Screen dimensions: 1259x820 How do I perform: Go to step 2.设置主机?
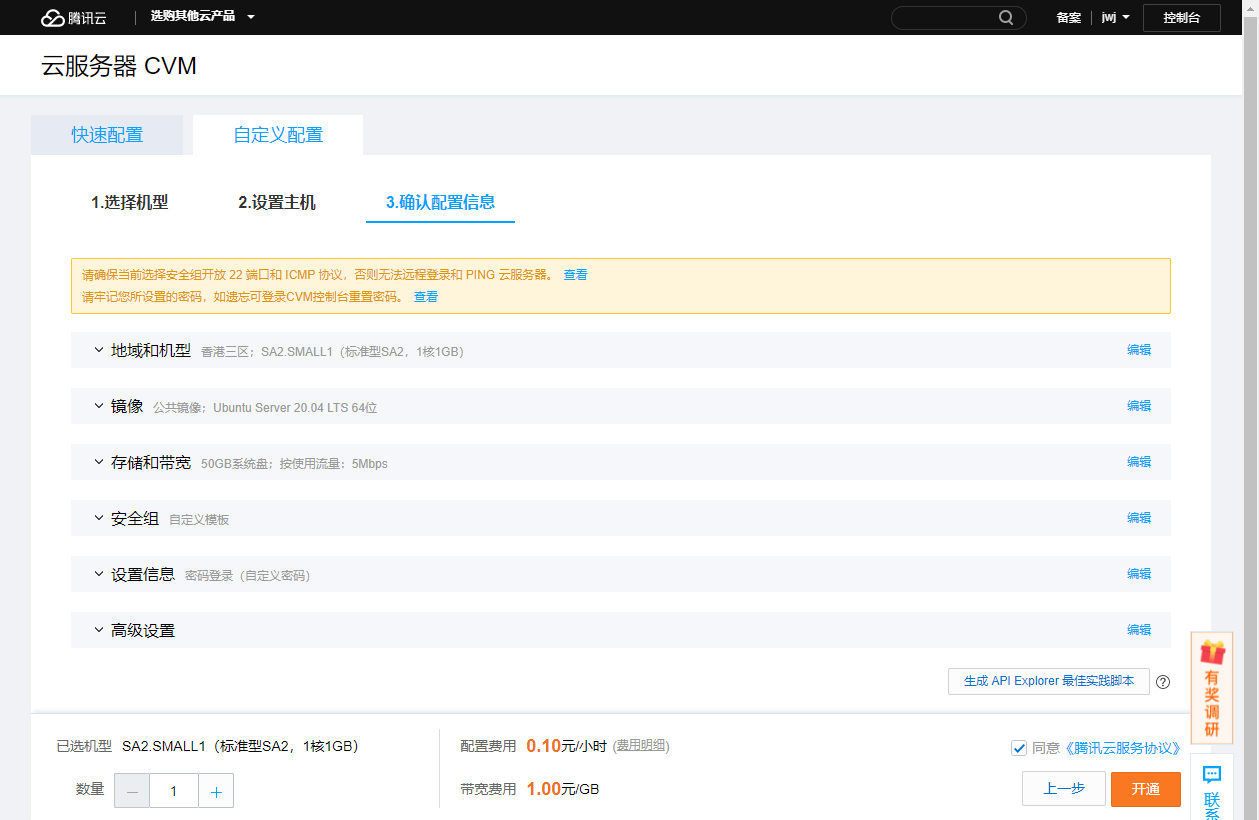tap(277, 202)
